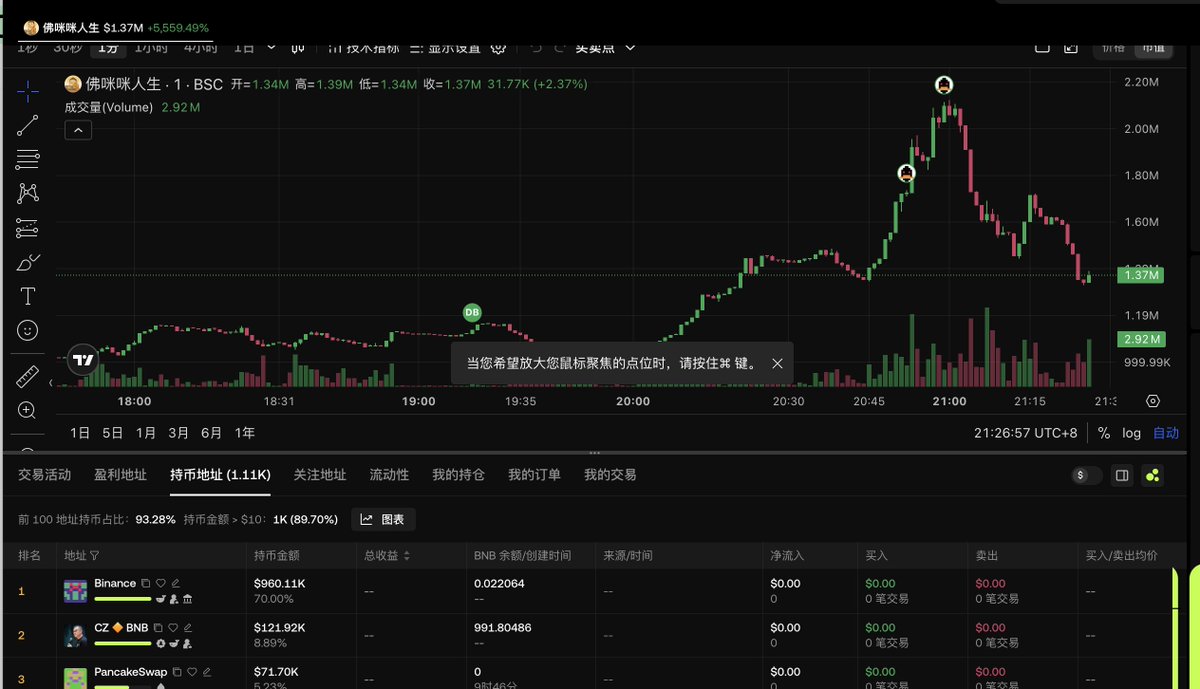Click the 图表 chart button

(x=383, y=519)
